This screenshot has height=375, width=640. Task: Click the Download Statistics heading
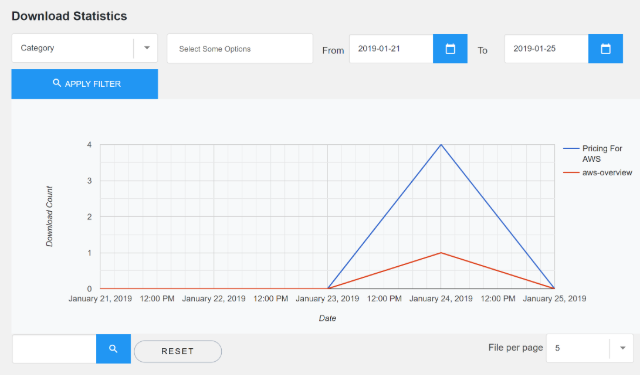pyautogui.click(x=69, y=16)
